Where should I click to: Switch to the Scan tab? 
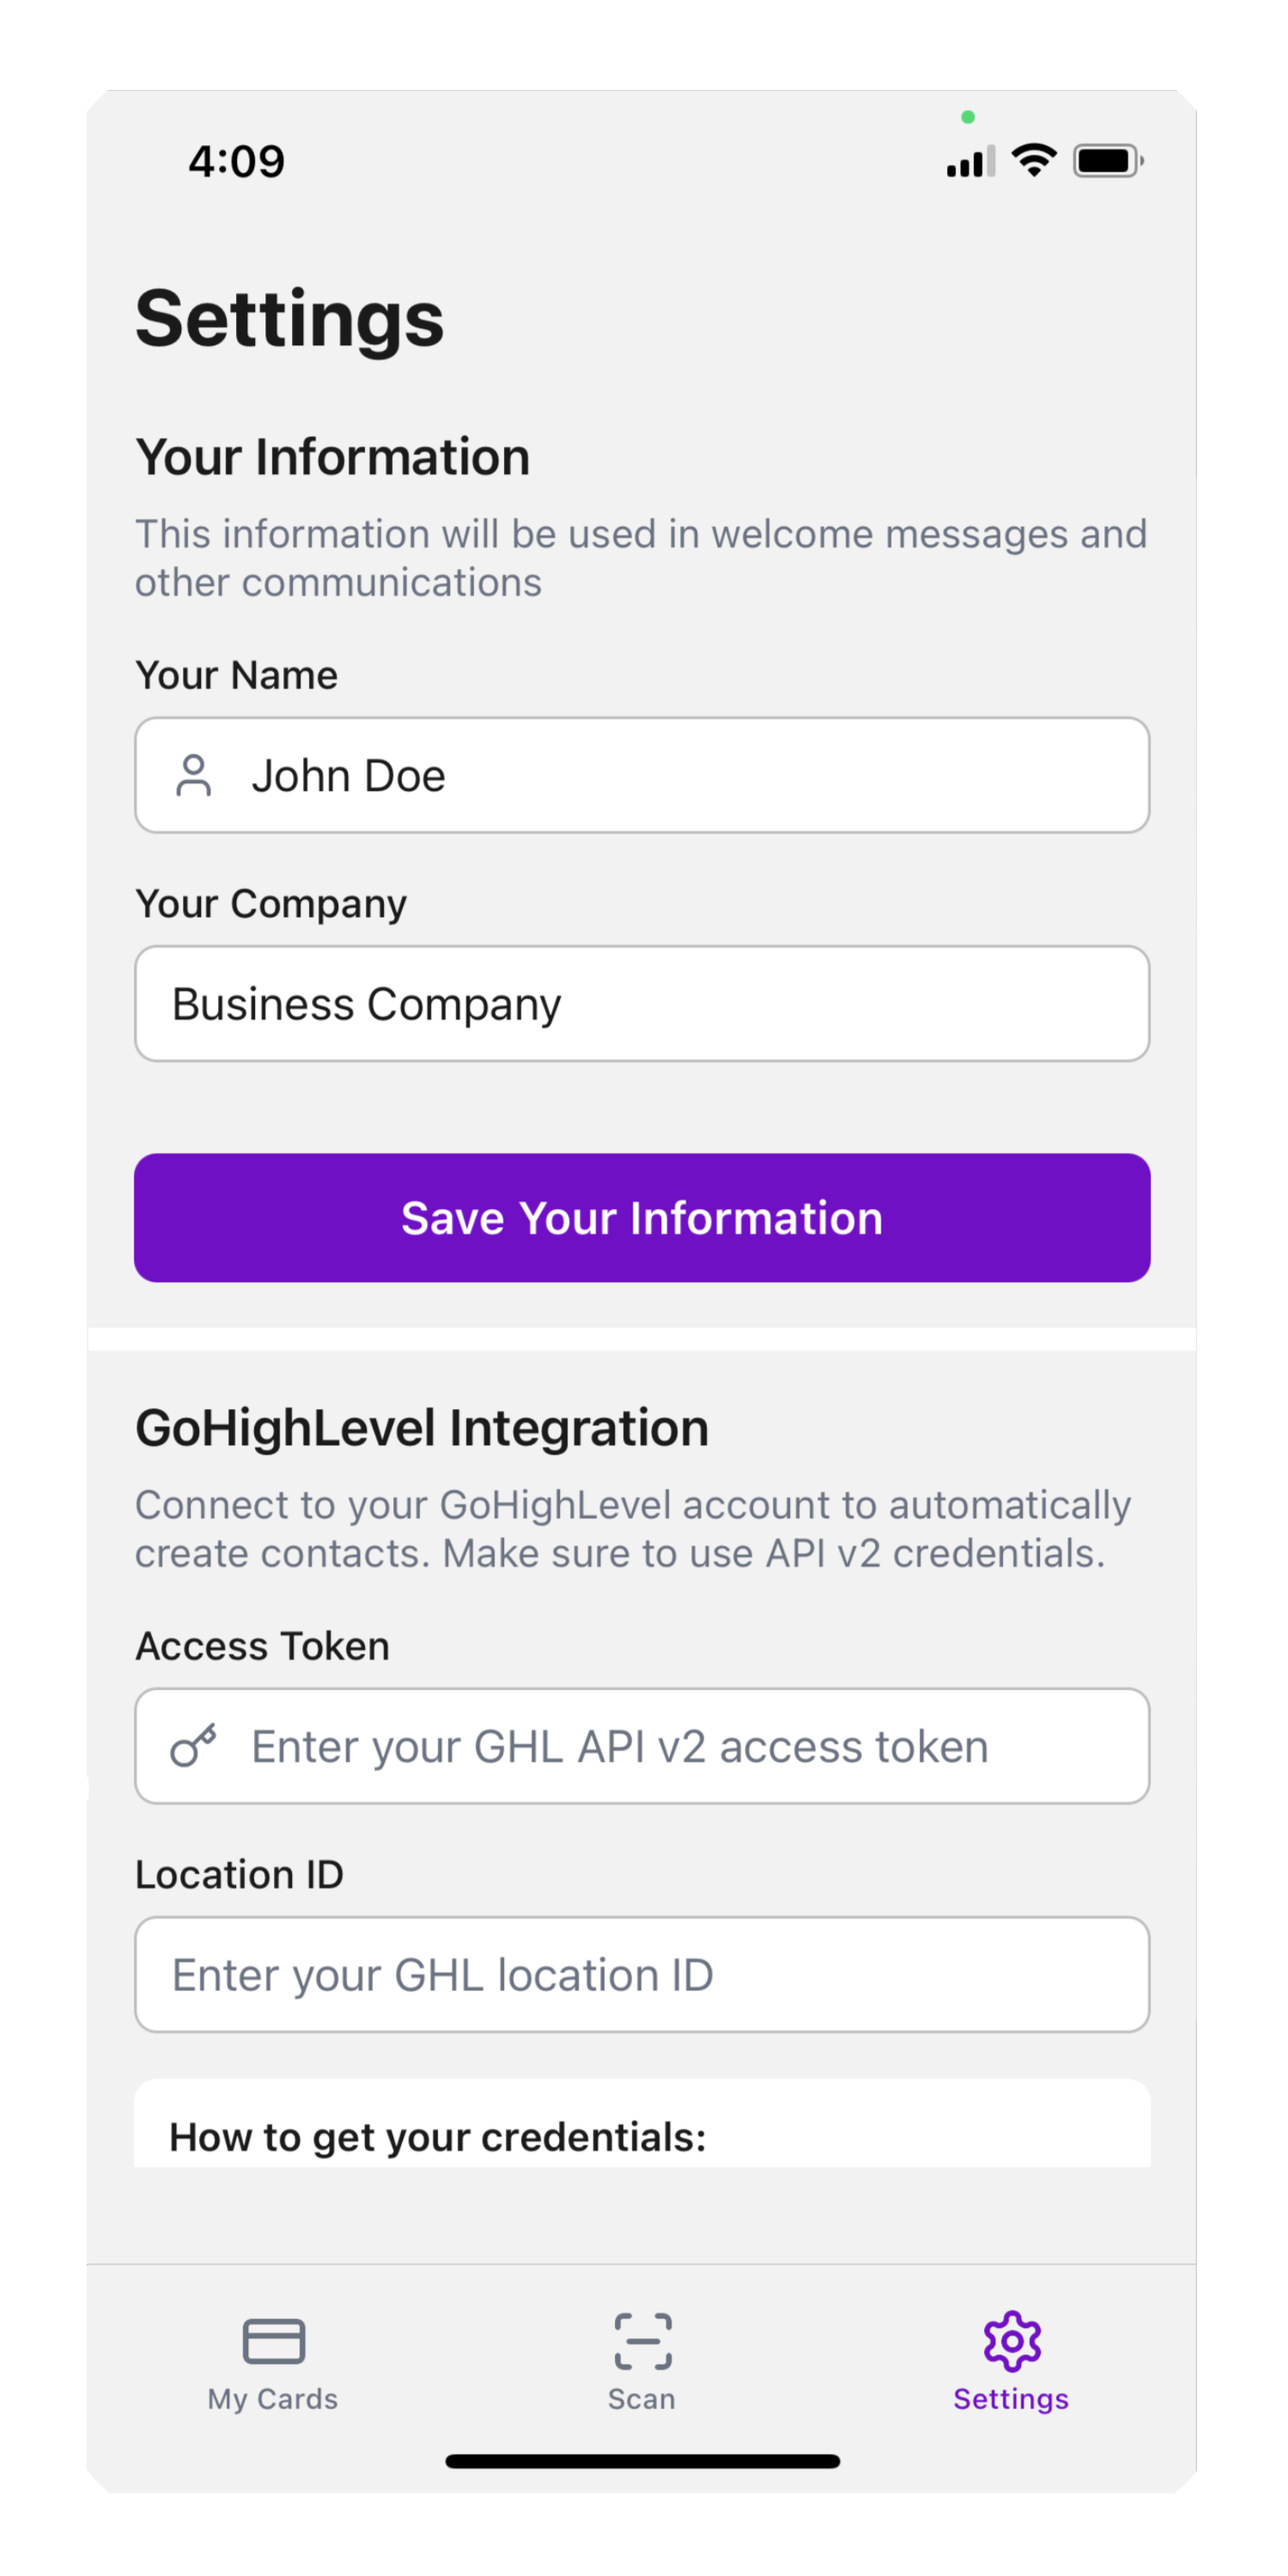tap(641, 2399)
